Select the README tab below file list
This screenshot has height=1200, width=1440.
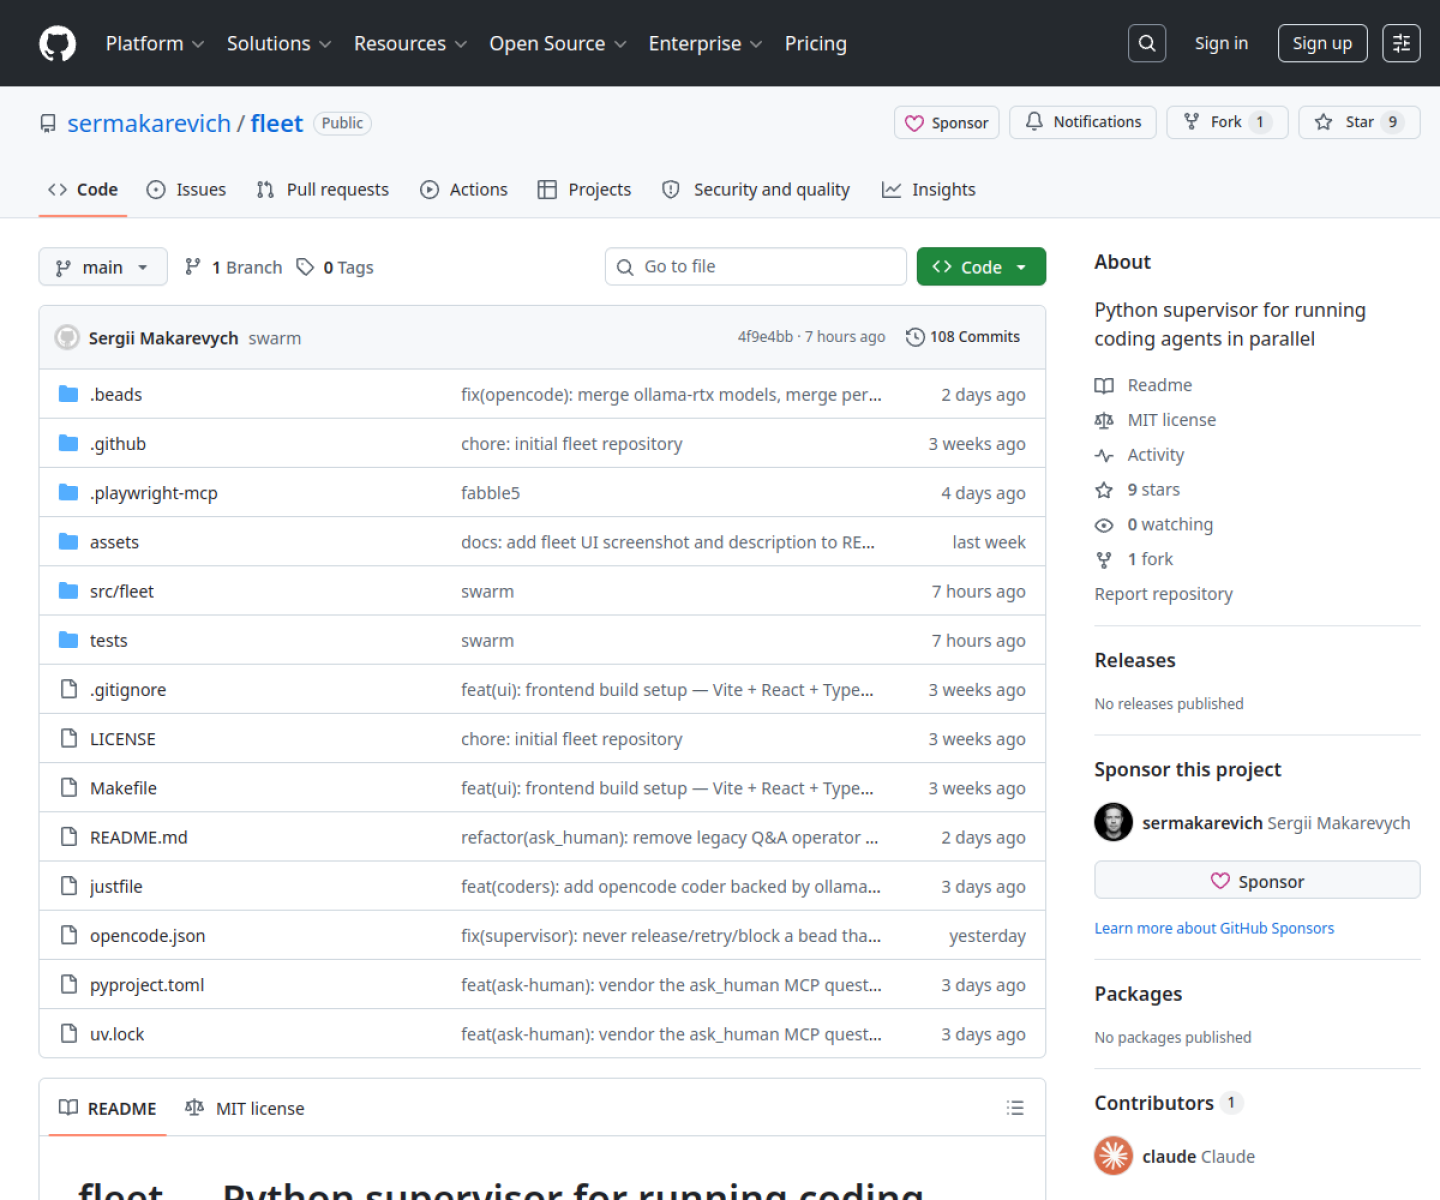coord(108,1108)
